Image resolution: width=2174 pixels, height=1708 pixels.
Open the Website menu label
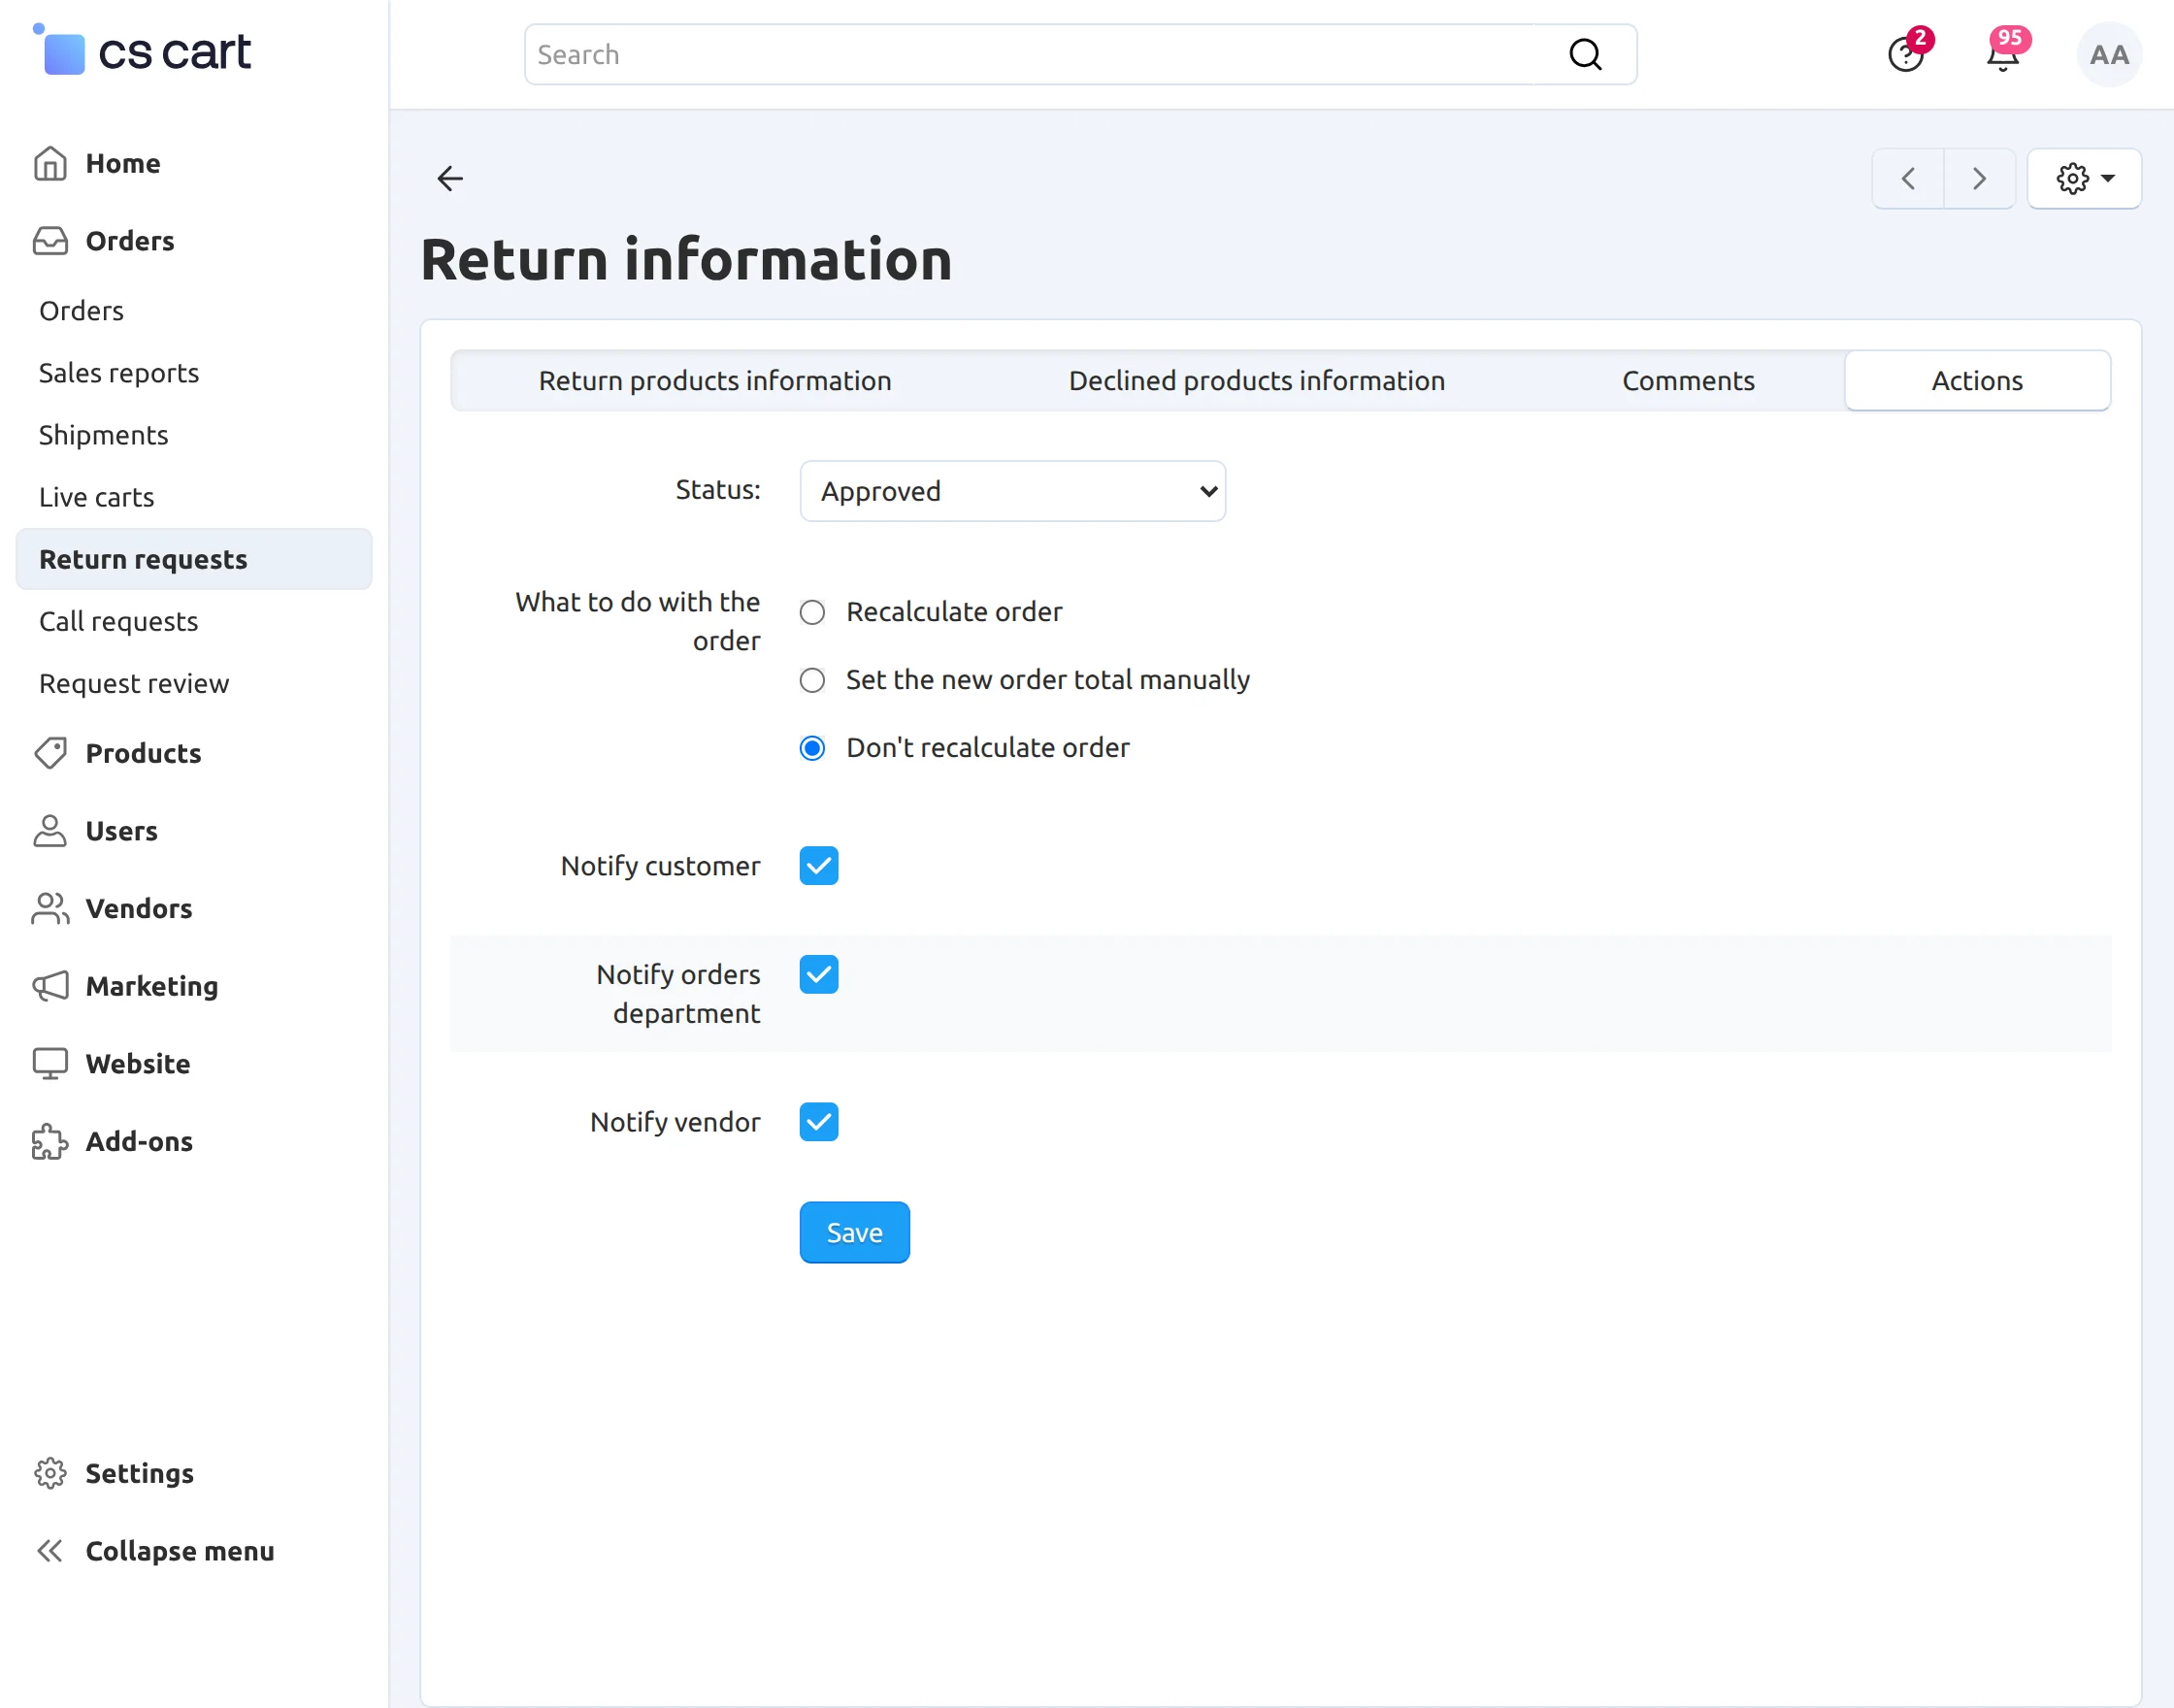point(137,1063)
